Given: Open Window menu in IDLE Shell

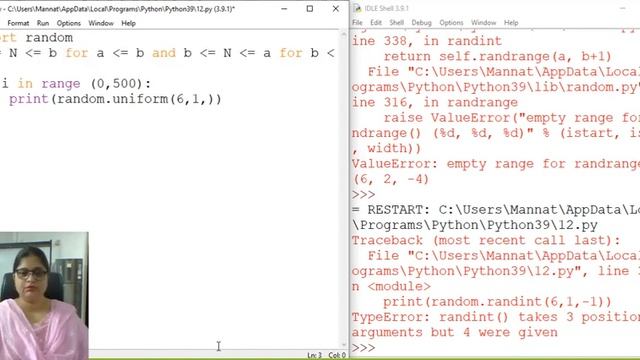Looking at the screenshot, I should [x=483, y=22].
